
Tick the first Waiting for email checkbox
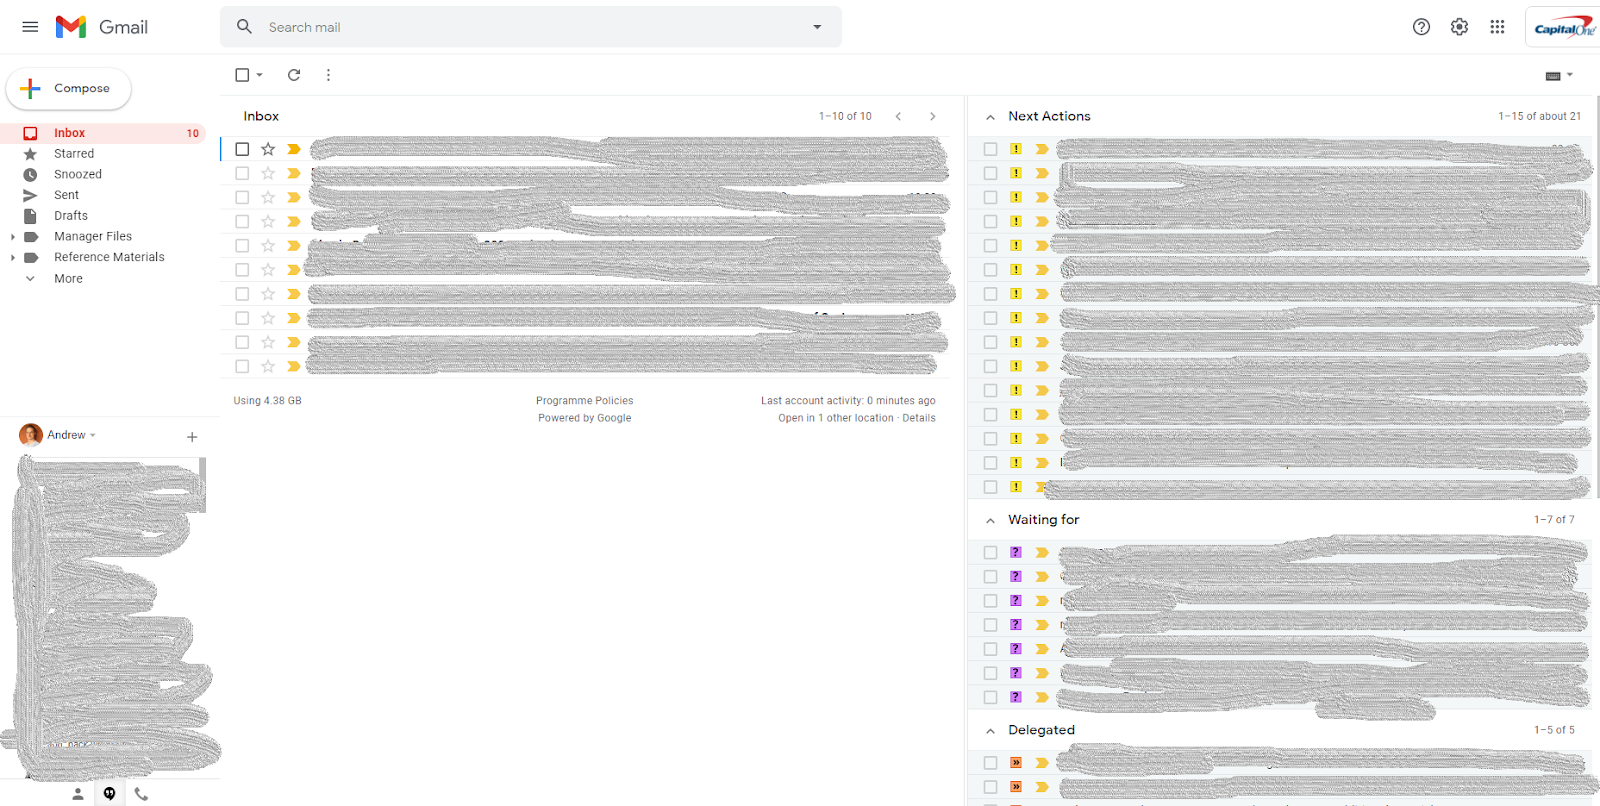click(x=990, y=552)
